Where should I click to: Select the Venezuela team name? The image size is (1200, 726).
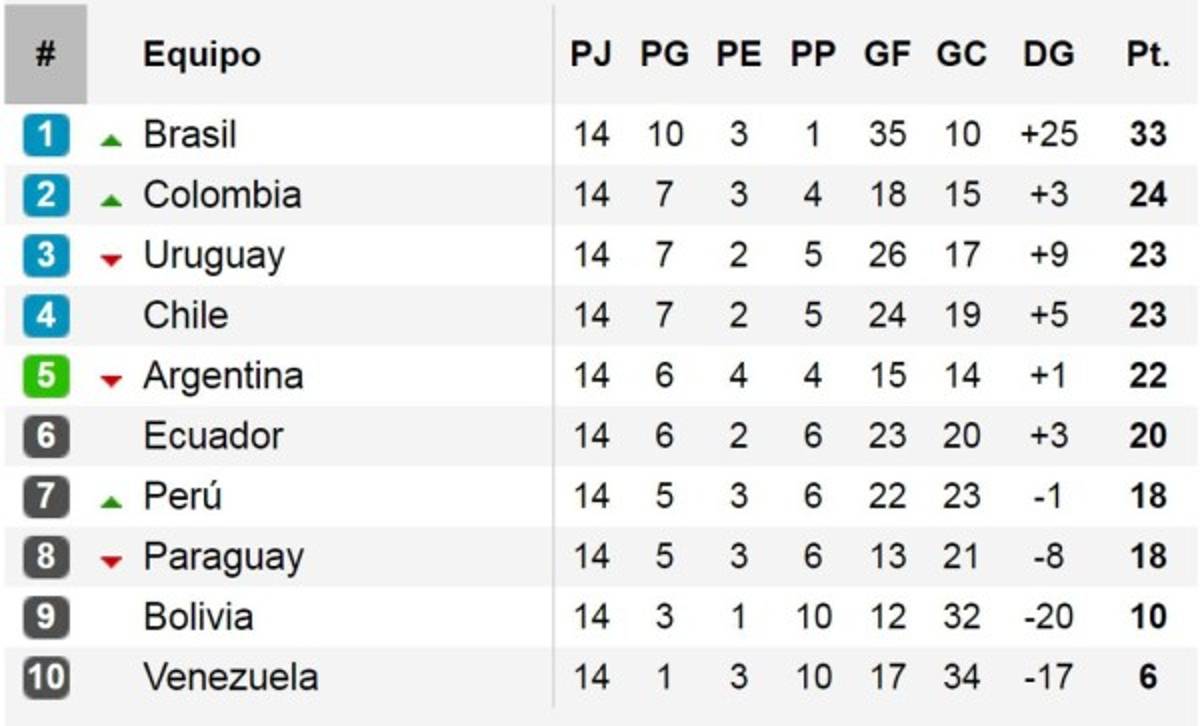click(230, 678)
